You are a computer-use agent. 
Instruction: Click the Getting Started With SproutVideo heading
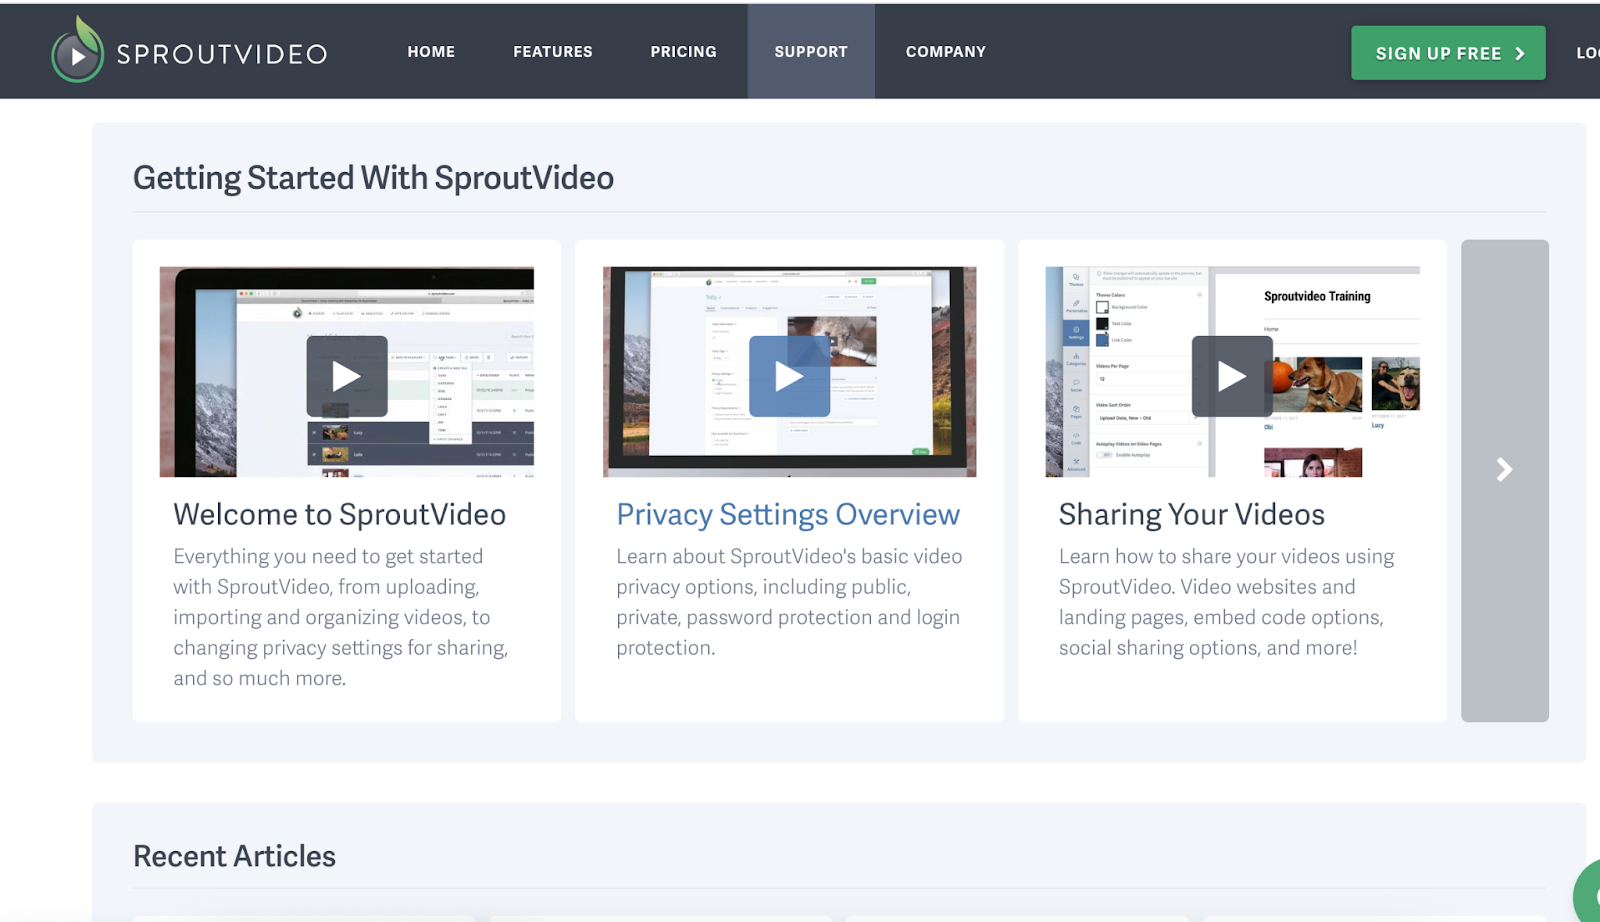pyautogui.click(x=373, y=178)
